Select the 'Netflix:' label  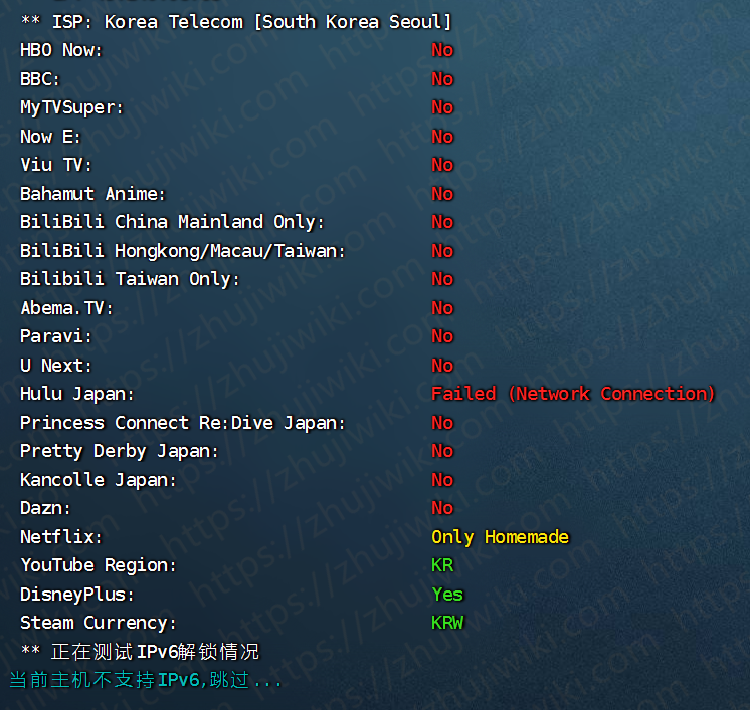[61, 537]
